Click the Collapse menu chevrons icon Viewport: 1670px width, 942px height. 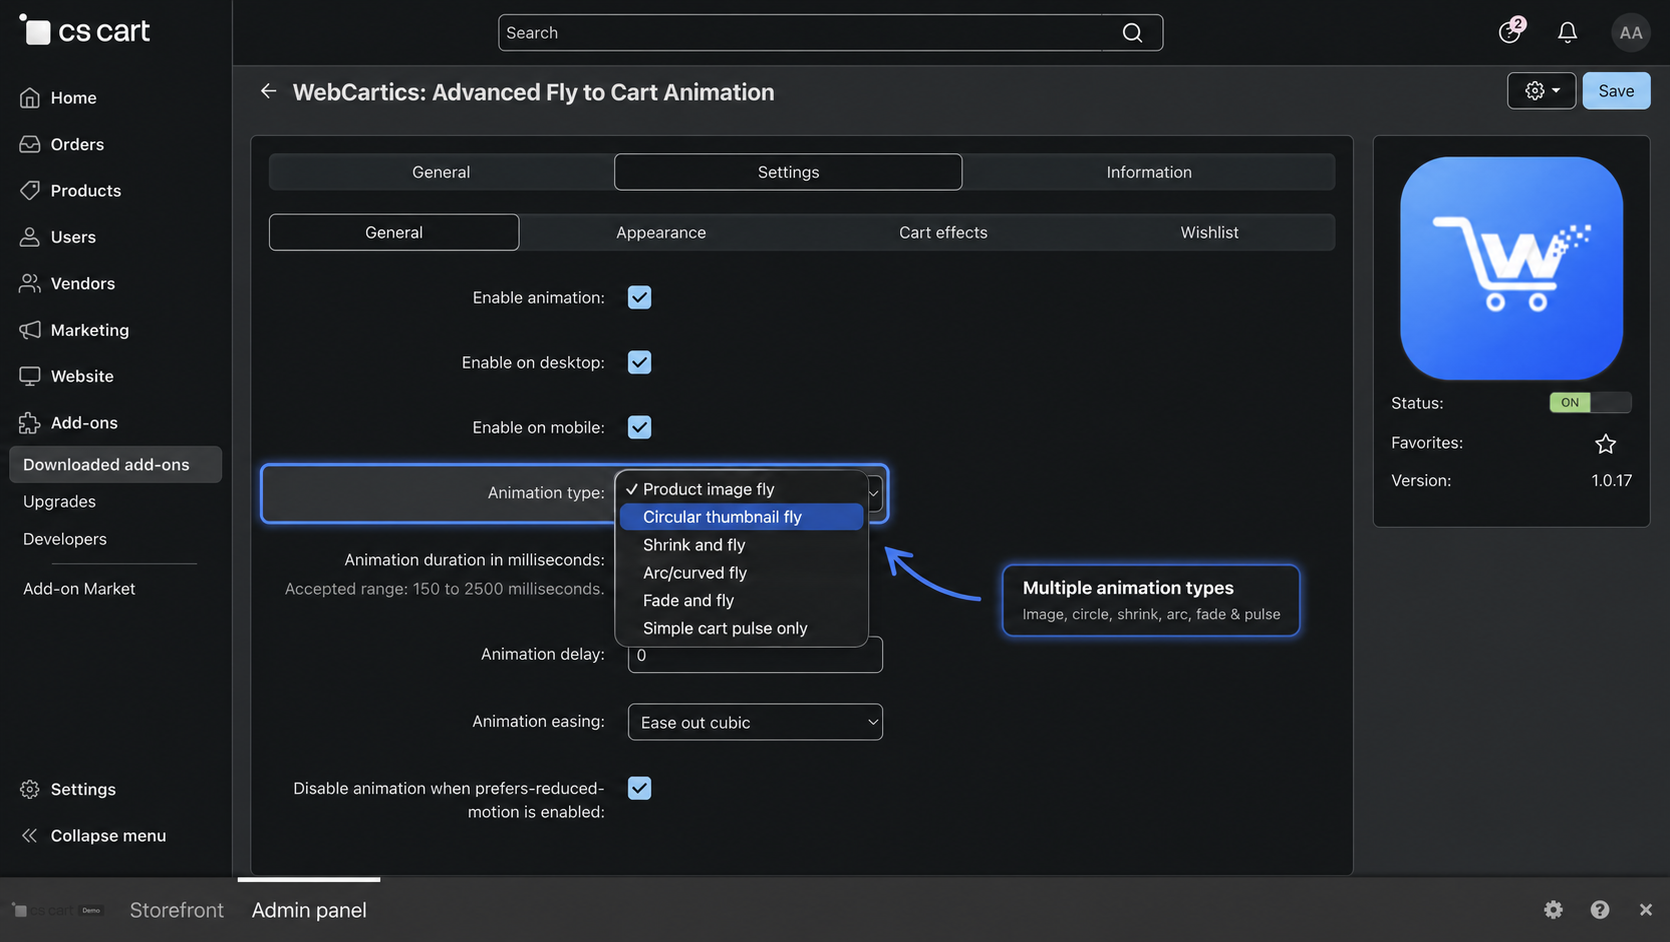point(30,836)
